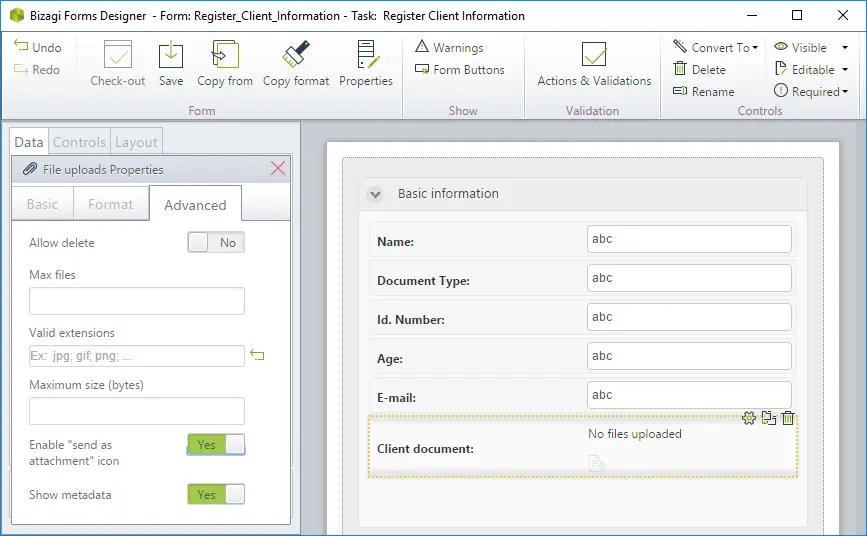Click the Required exclamation icon

781,90
